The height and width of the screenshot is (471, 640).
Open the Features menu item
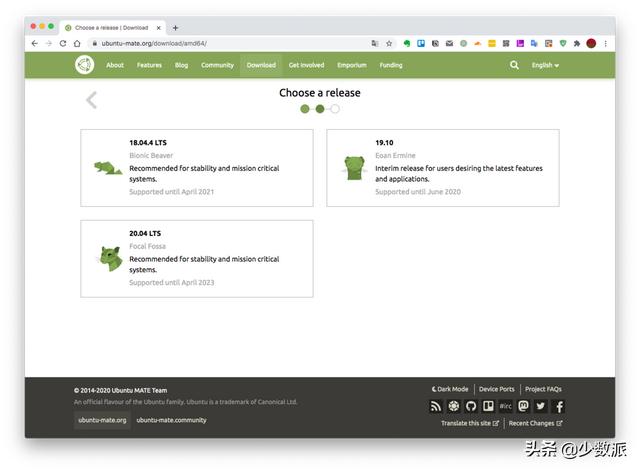[149, 65]
